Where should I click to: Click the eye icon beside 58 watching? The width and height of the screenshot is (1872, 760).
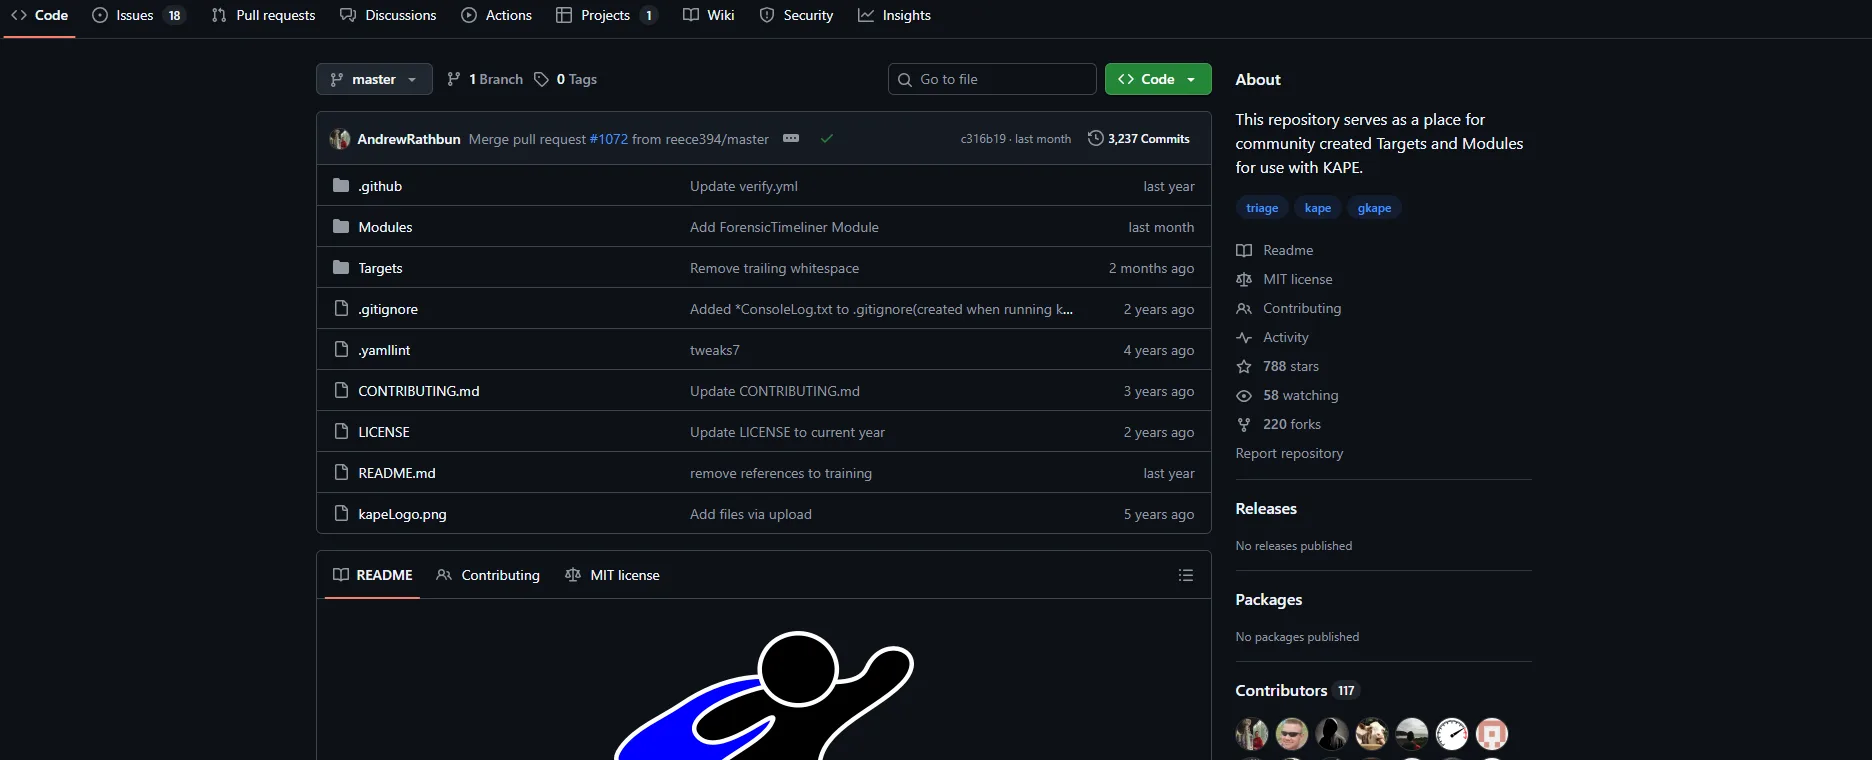point(1244,396)
